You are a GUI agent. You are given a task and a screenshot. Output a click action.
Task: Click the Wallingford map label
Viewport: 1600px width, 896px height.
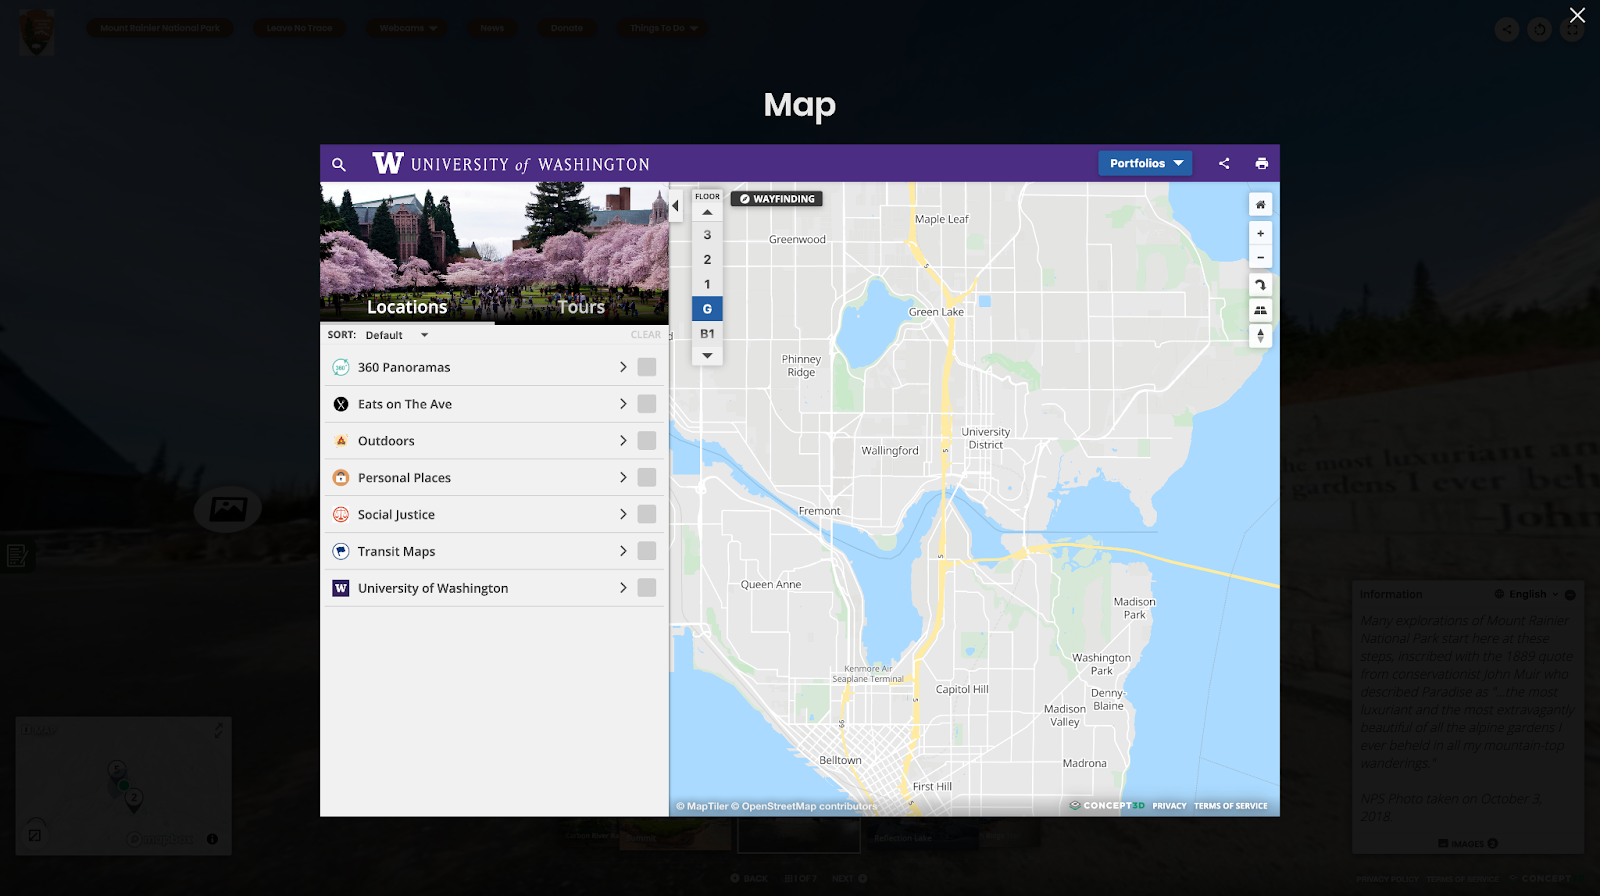tap(890, 451)
